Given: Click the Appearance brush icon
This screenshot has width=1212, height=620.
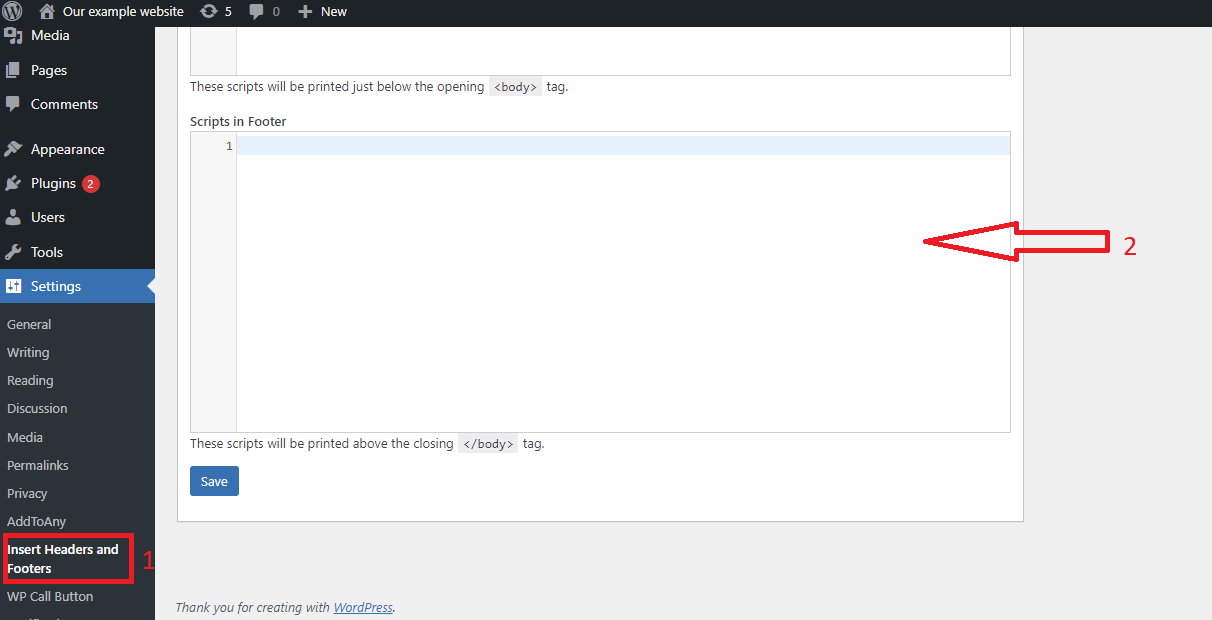Looking at the screenshot, I should (13, 149).
